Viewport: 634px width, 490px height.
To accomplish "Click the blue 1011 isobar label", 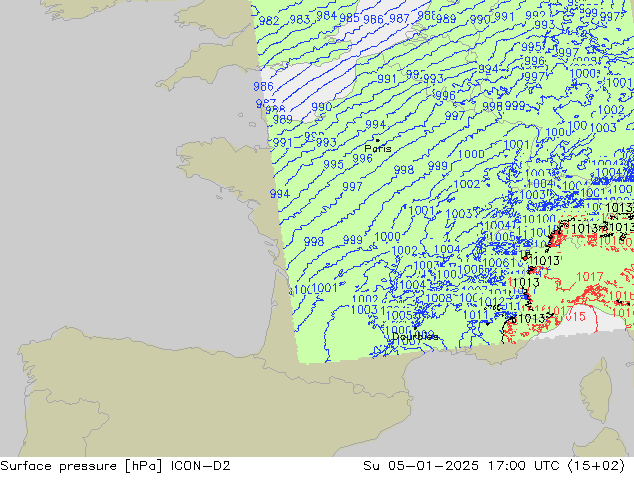I will pyautogui.click(x=476, y=315).
